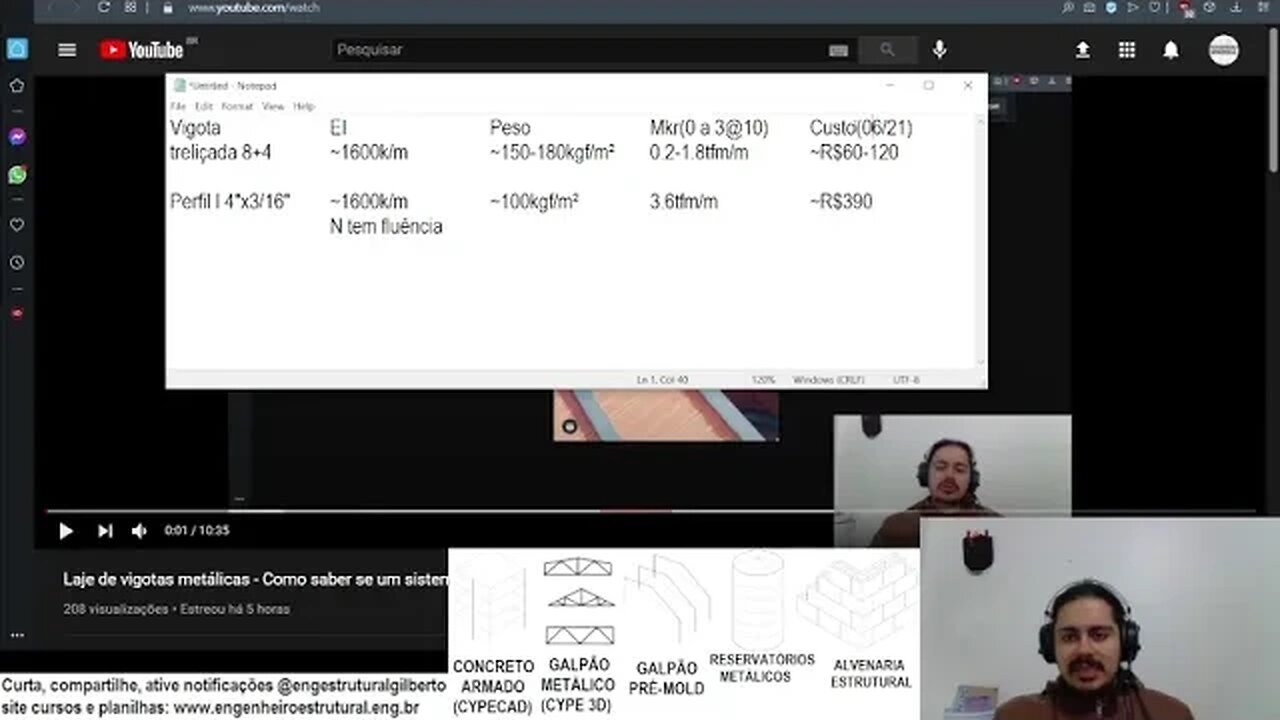Go to YouTube home via the logo
The image size is (1280, 720).
141,50
